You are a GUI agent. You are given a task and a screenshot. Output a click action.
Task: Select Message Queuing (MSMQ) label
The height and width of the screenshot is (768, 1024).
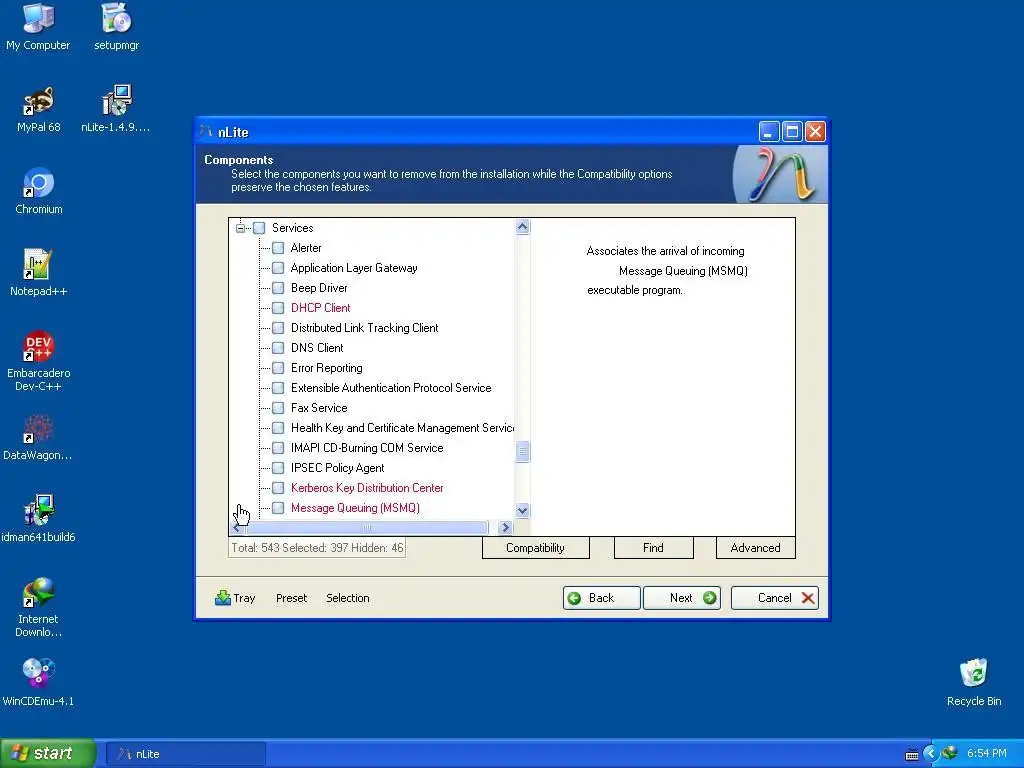pyautogui.click(x=355, y=508)
